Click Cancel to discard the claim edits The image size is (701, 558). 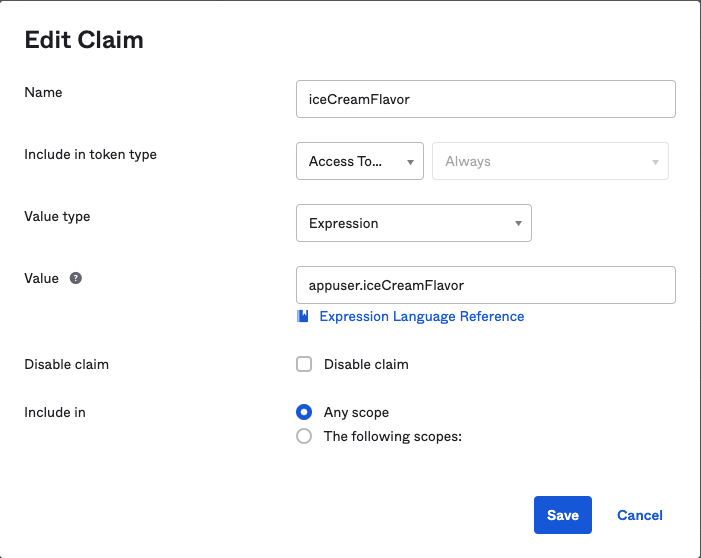pyautogui.click(x=639, y=515)
